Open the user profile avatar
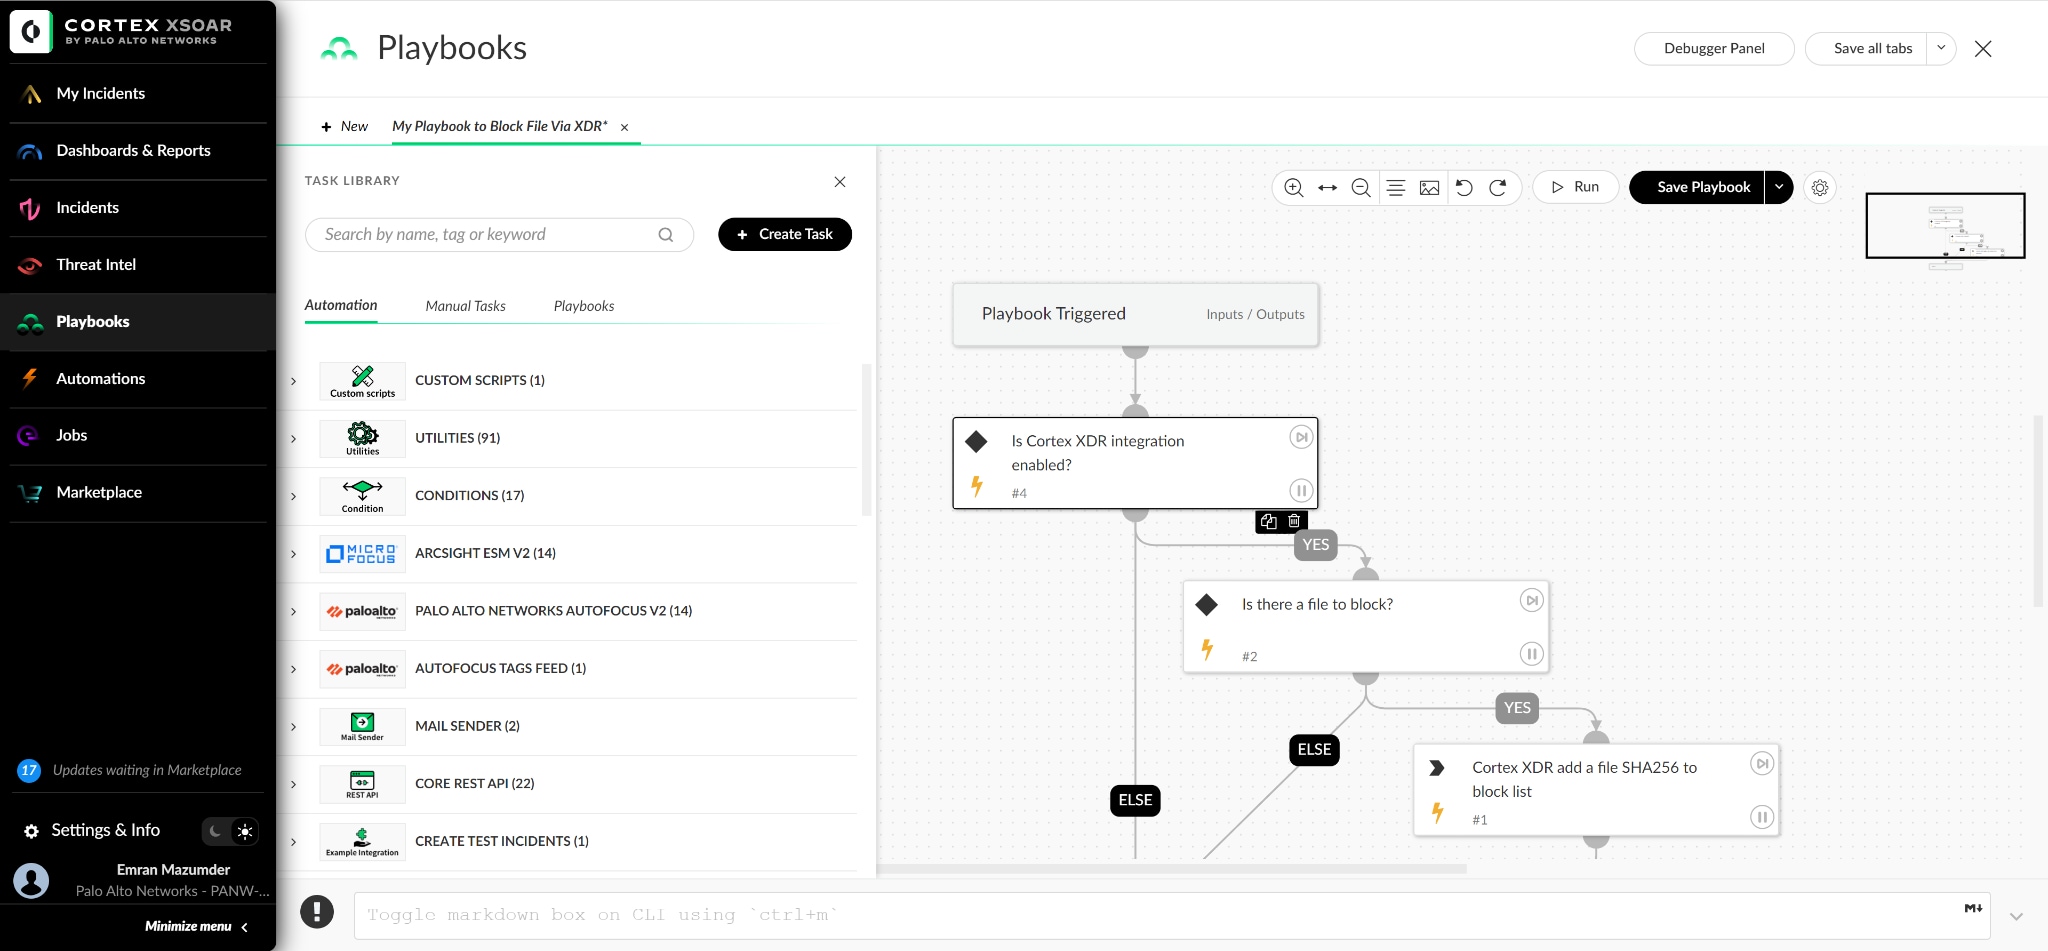This screenshot has height=951, width=2048. pyautogui.click(x=31, y=881)
